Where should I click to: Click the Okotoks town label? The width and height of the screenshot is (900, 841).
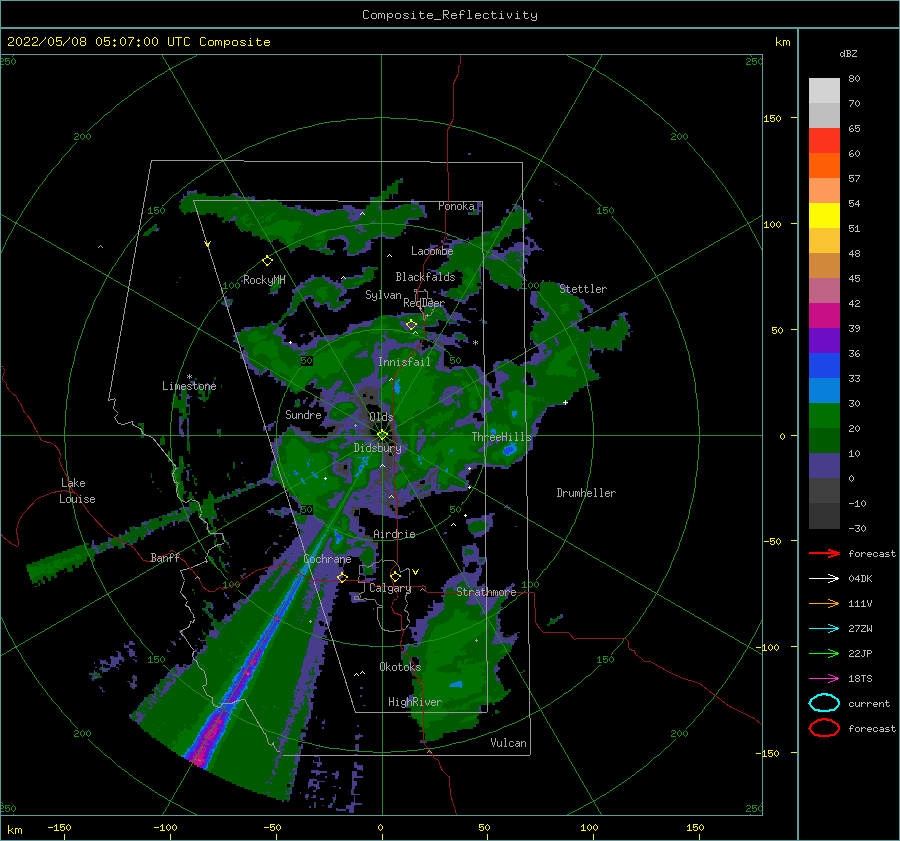(x=400, y=667)
